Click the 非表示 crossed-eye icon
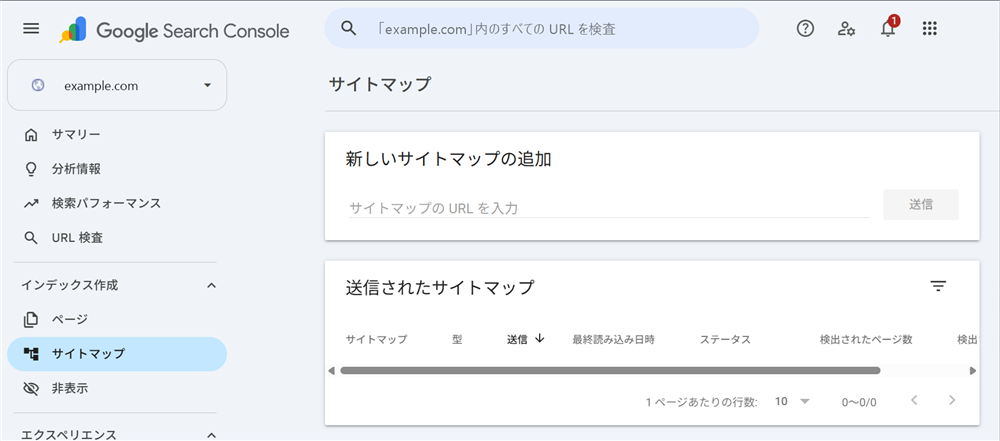 pyautogui.click(x=31, y=388)
